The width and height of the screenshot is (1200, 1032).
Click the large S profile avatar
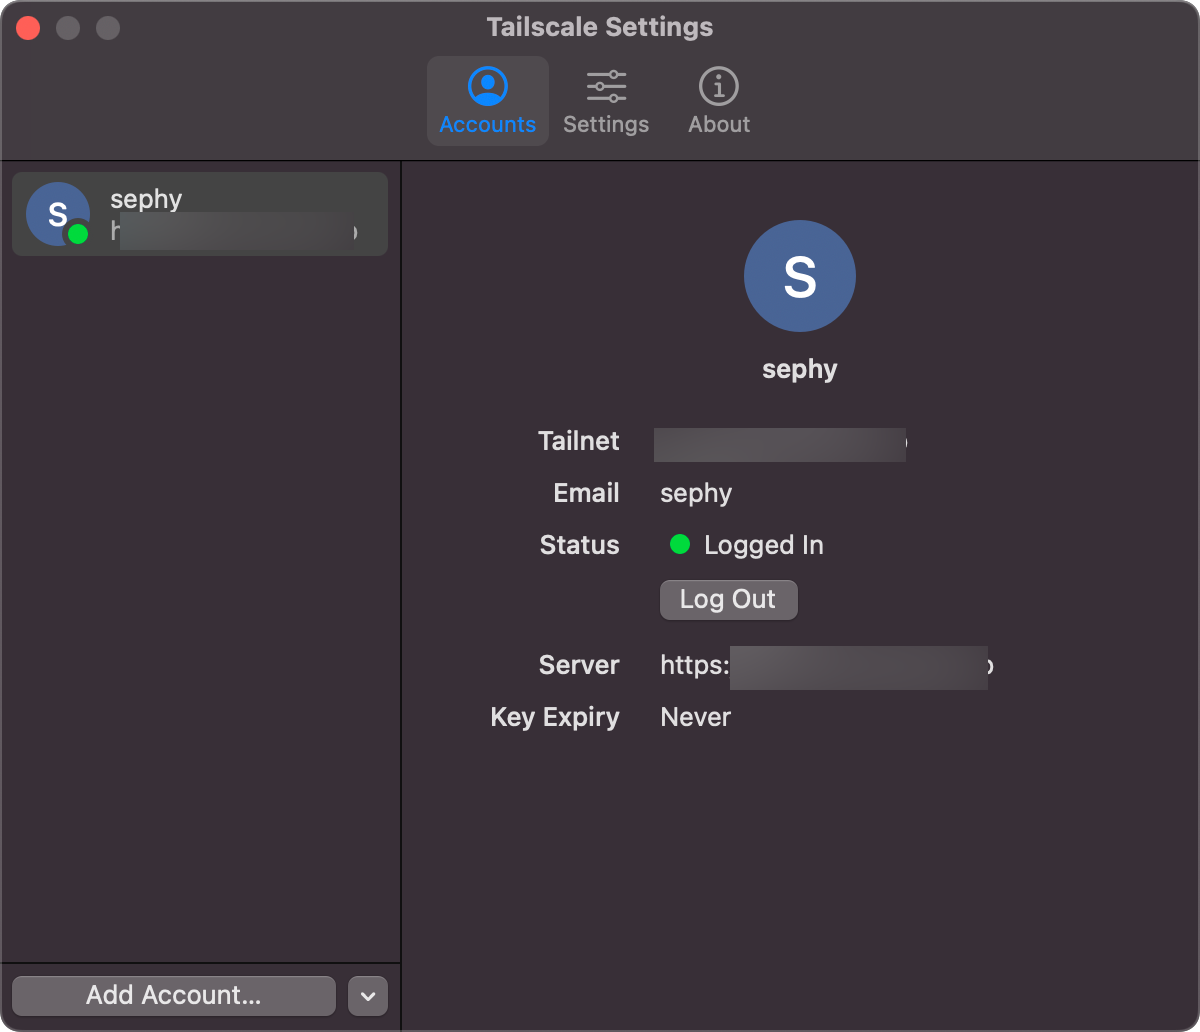800,276
